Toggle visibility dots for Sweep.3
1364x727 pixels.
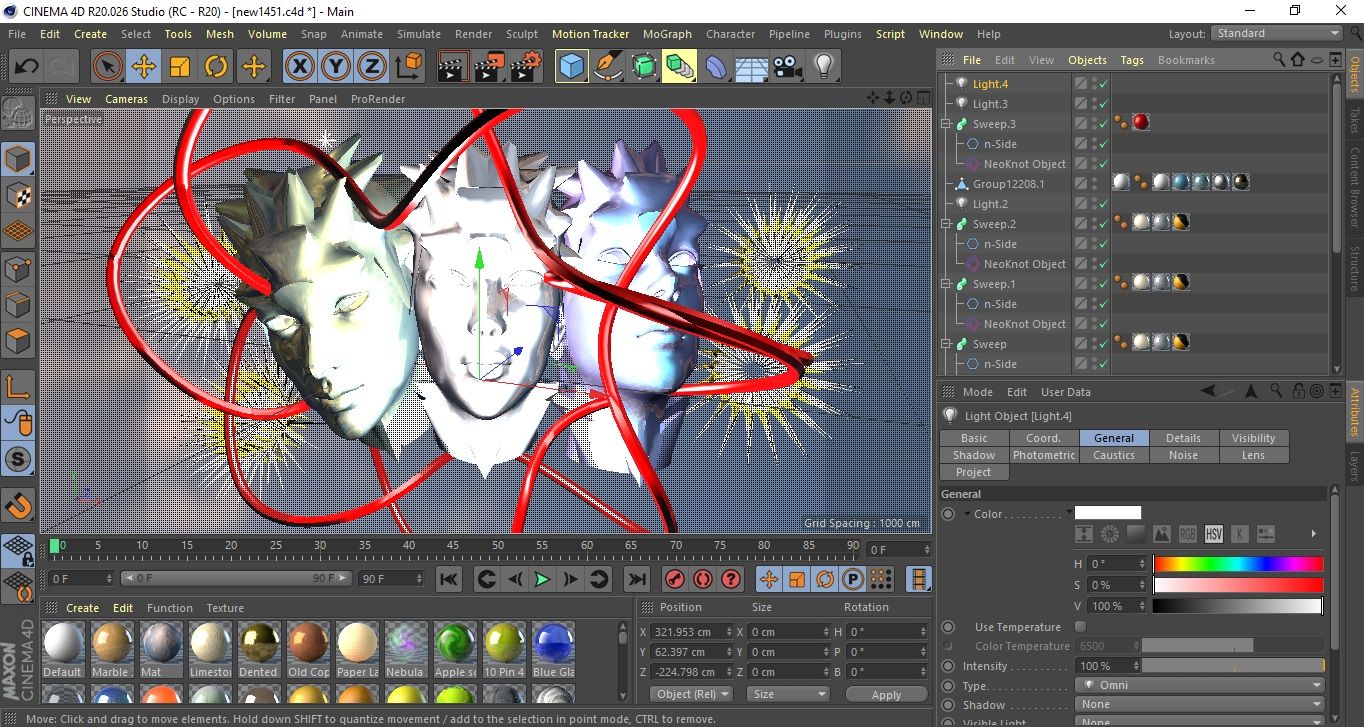click(x=1093, y=124)
